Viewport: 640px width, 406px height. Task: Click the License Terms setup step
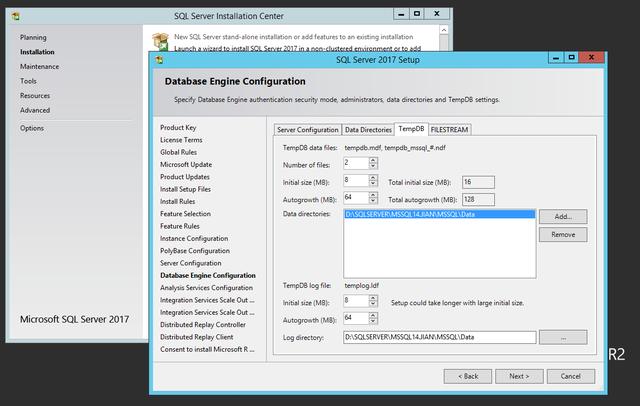click(181, 140)
